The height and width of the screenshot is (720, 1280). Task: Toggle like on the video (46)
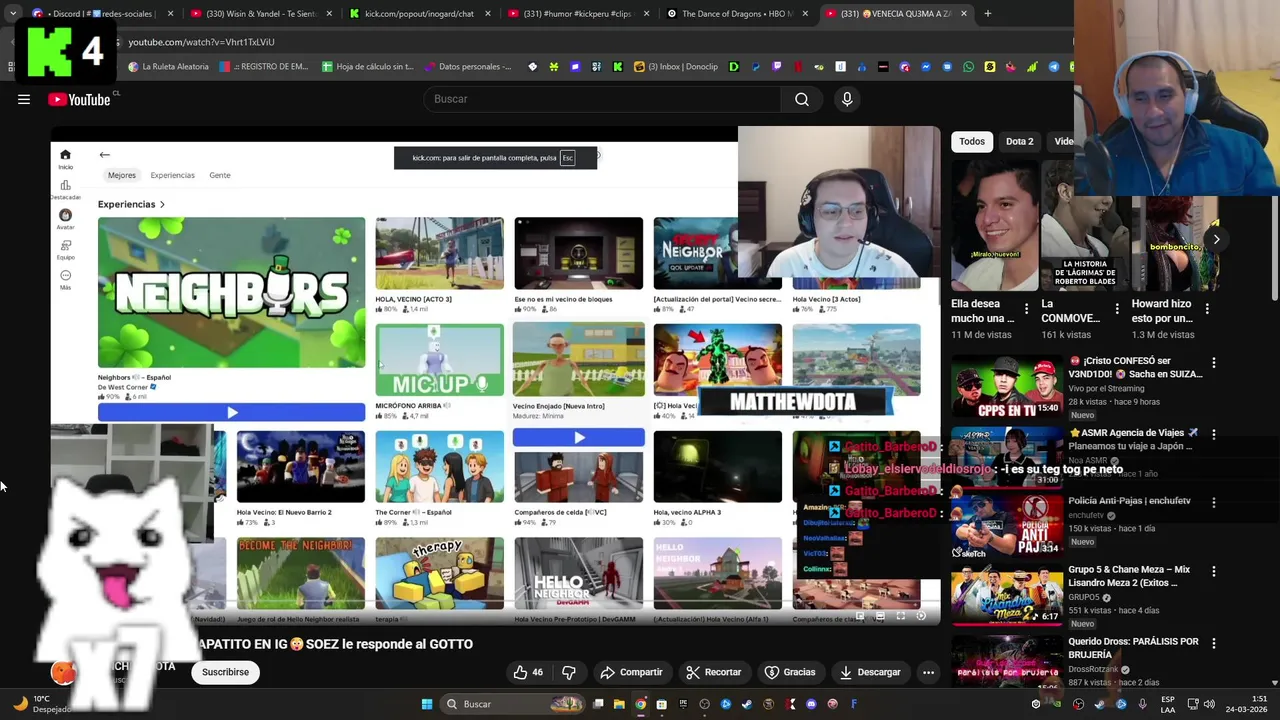click(x=529, y=672)
